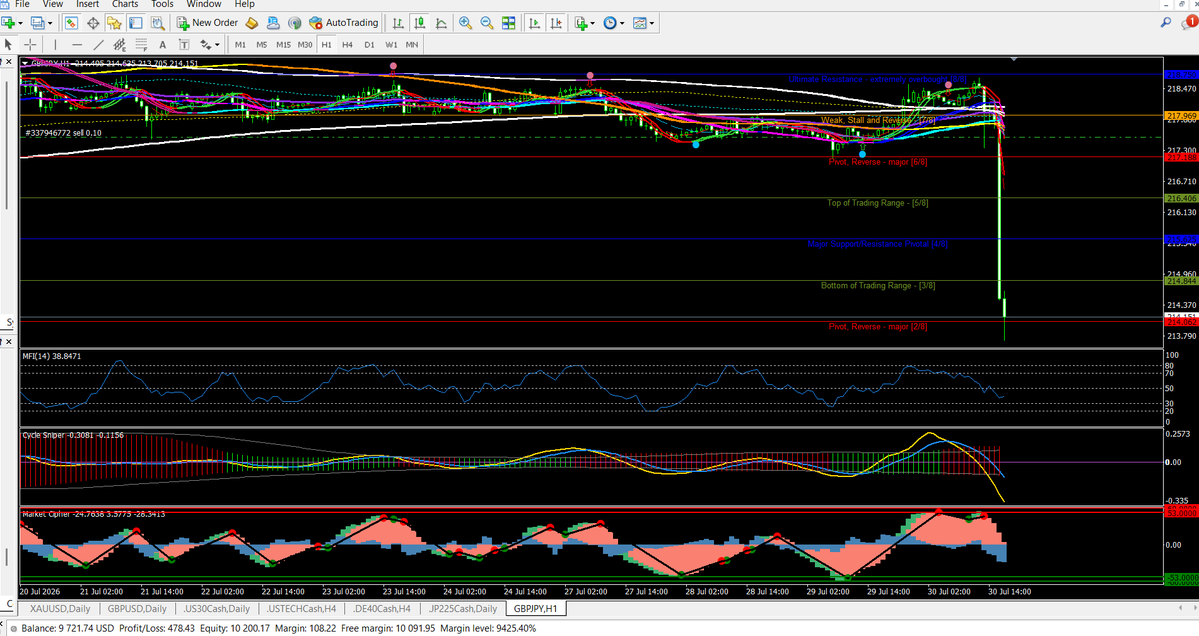Switch to the JP225Cash,Daily chart tab
The width and height of the screenshot is (1199, 636).
pyautogui.click(x=463, y=609)
